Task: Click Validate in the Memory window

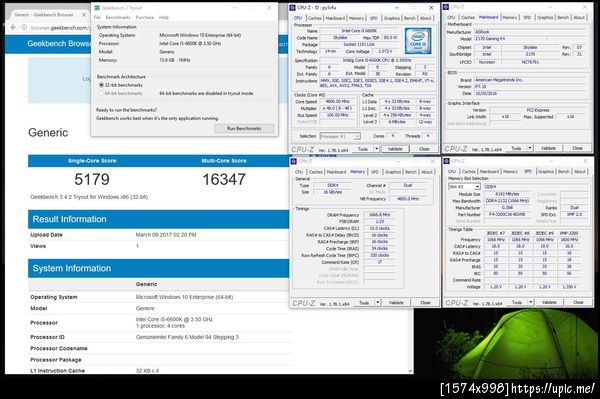Action: click(x=396, y=303)
